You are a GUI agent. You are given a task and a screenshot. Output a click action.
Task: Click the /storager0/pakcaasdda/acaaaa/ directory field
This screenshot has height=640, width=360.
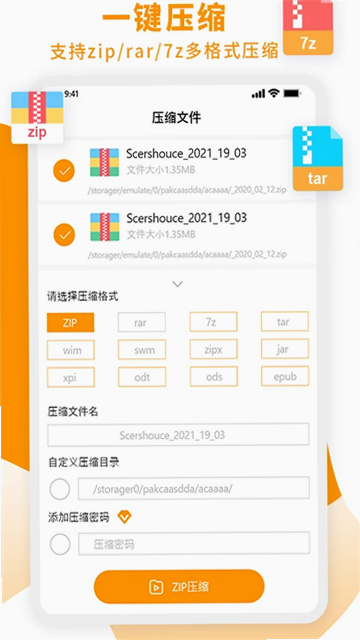194,488
